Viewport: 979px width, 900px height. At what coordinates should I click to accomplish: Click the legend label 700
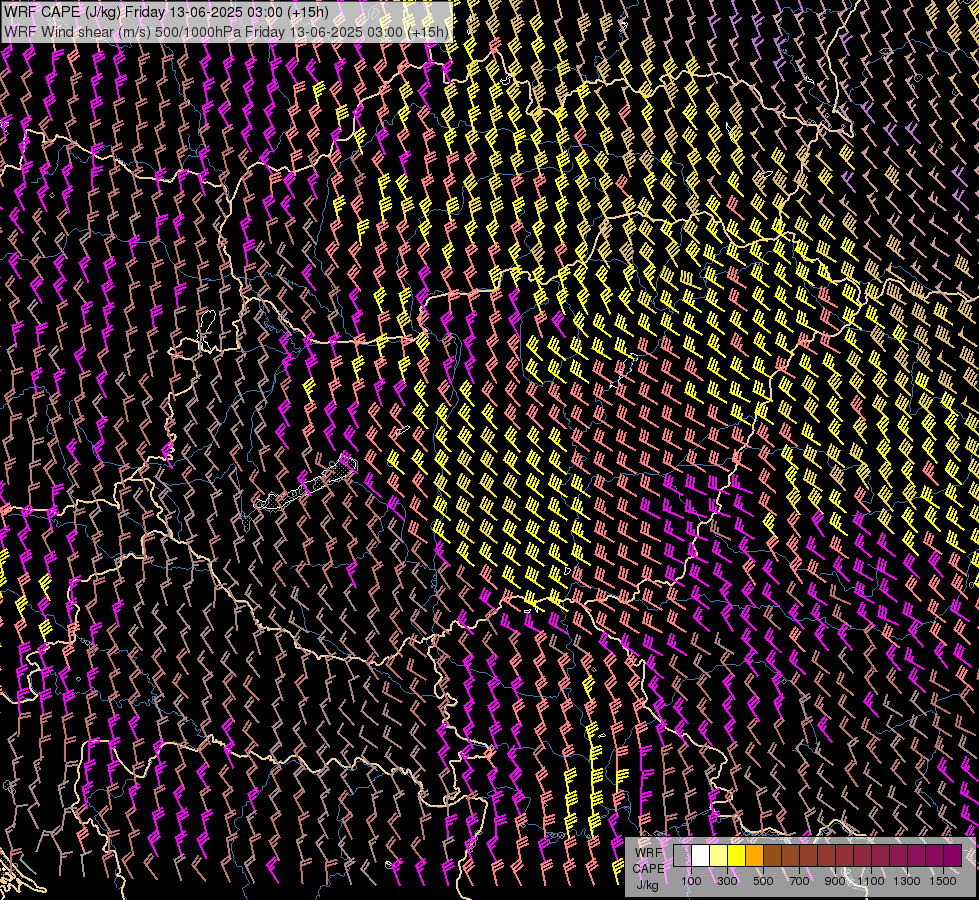[799, 881]
